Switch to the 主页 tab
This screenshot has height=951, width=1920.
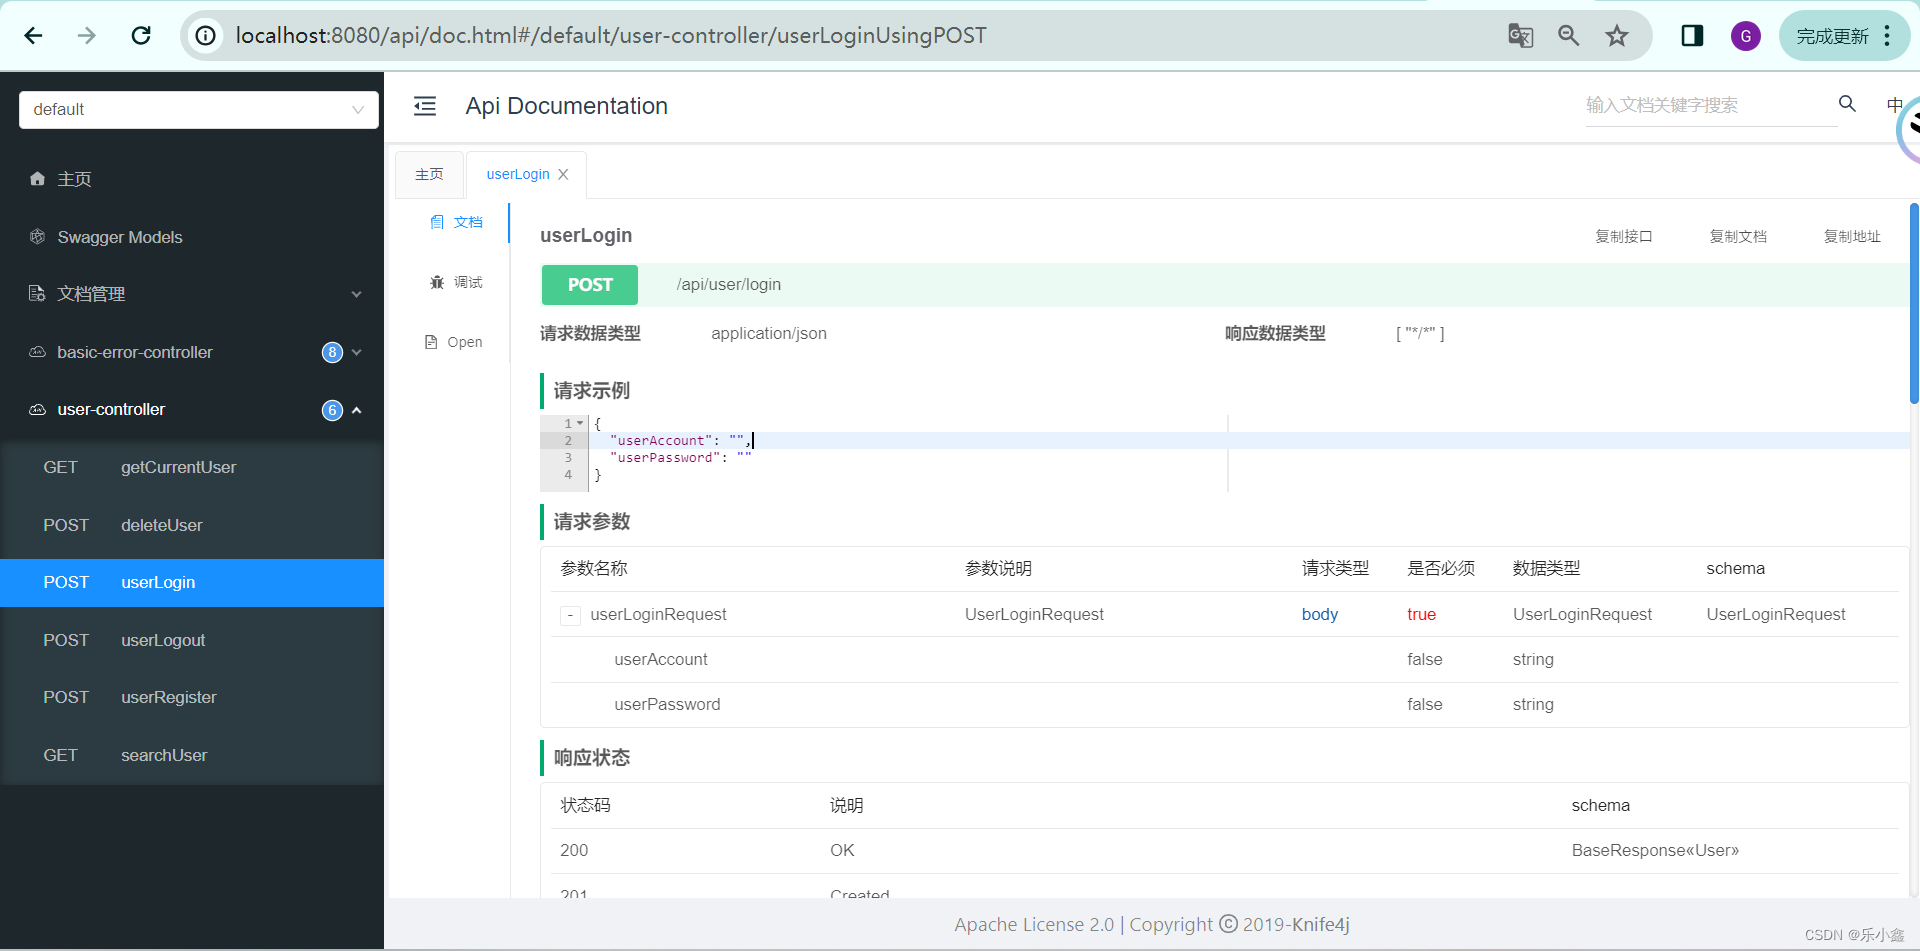[429, 173]
